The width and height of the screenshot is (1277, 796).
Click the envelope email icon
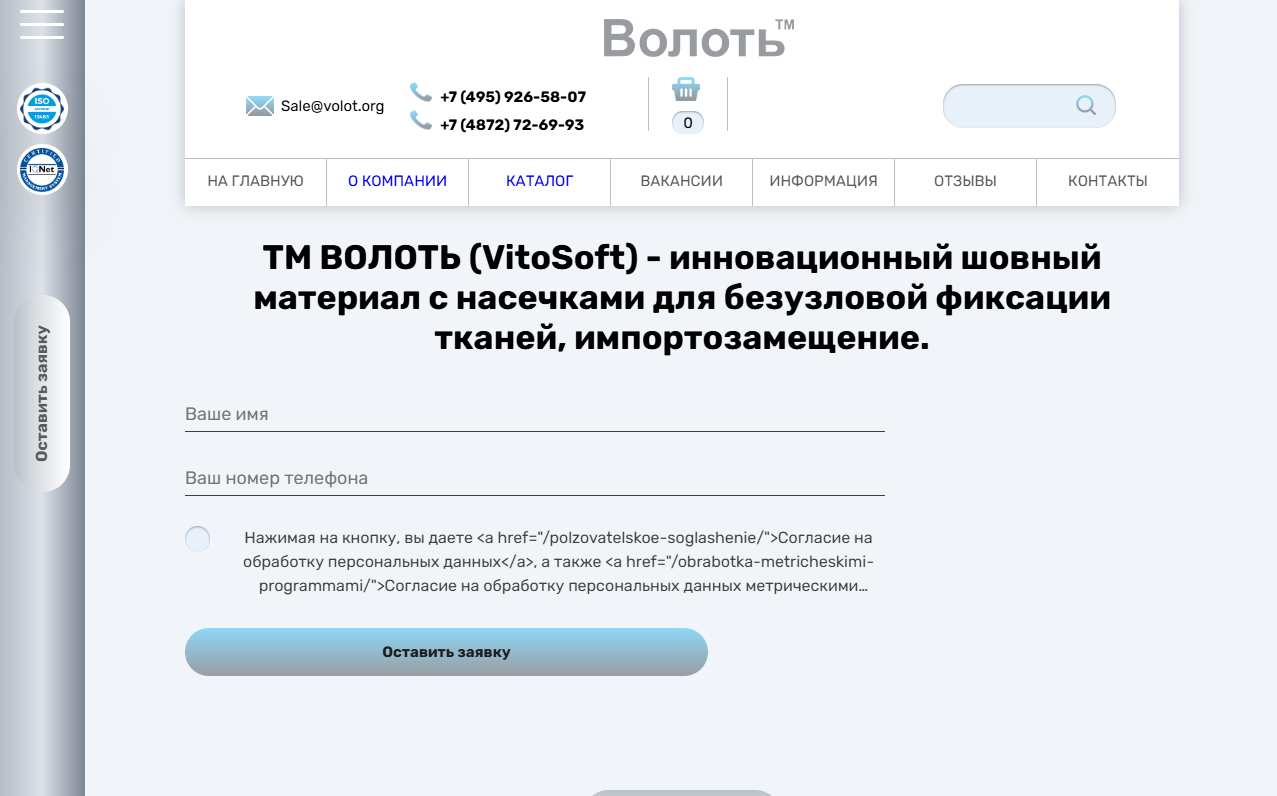(x=260, y=106)
